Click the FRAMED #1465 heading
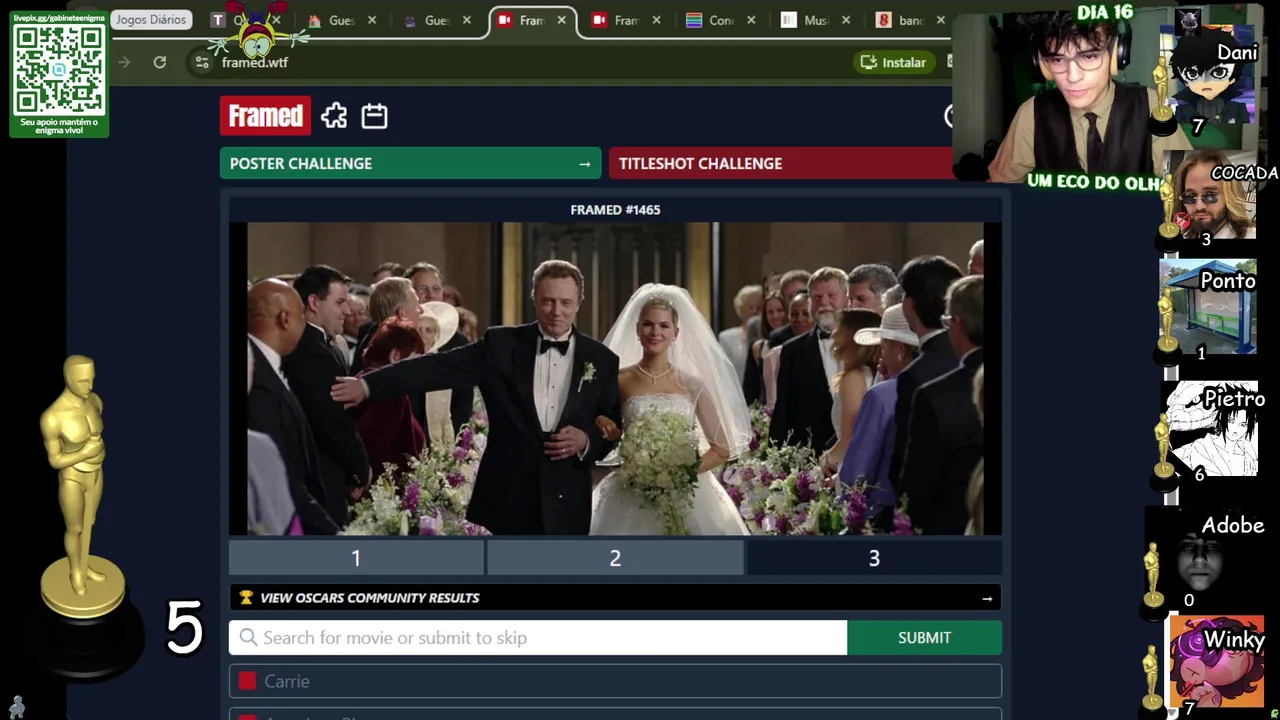This screenshot has height=720, width=1280. (615, 210)
